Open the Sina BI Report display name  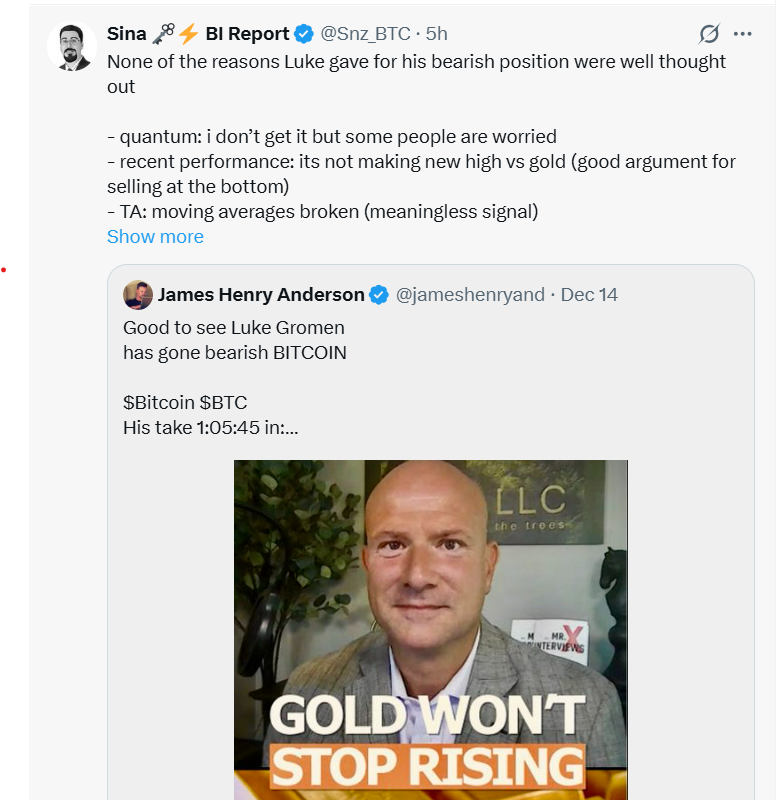[247, 34]
